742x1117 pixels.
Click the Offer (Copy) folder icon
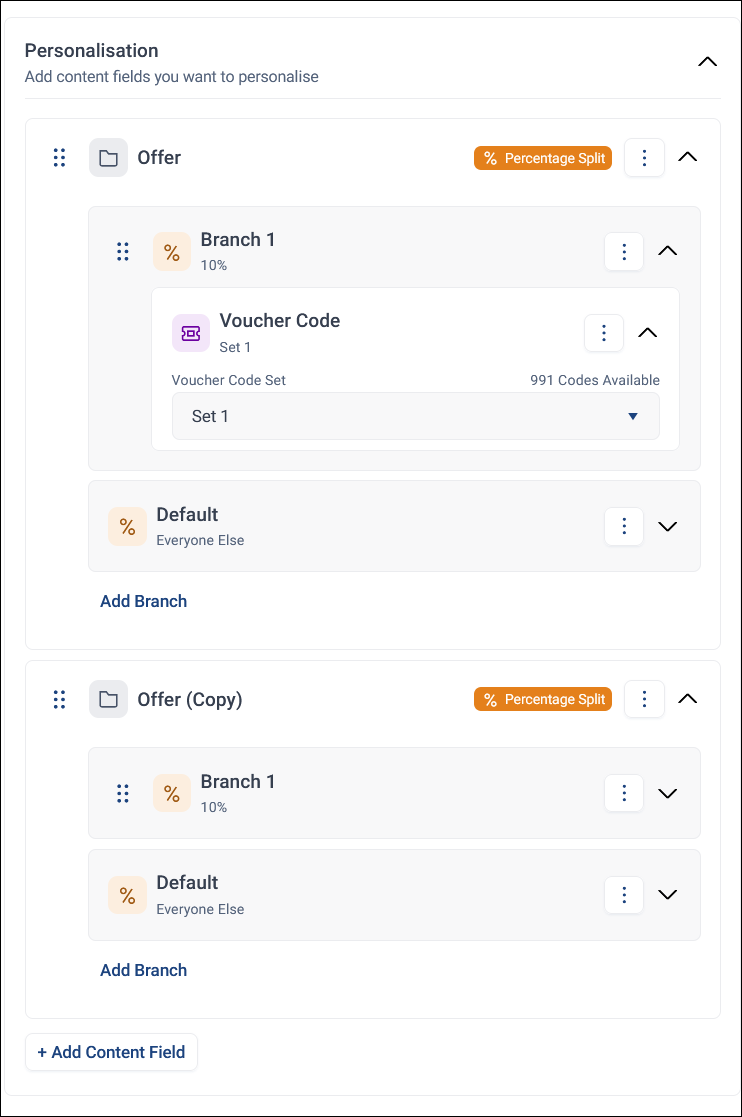(108, 699)
